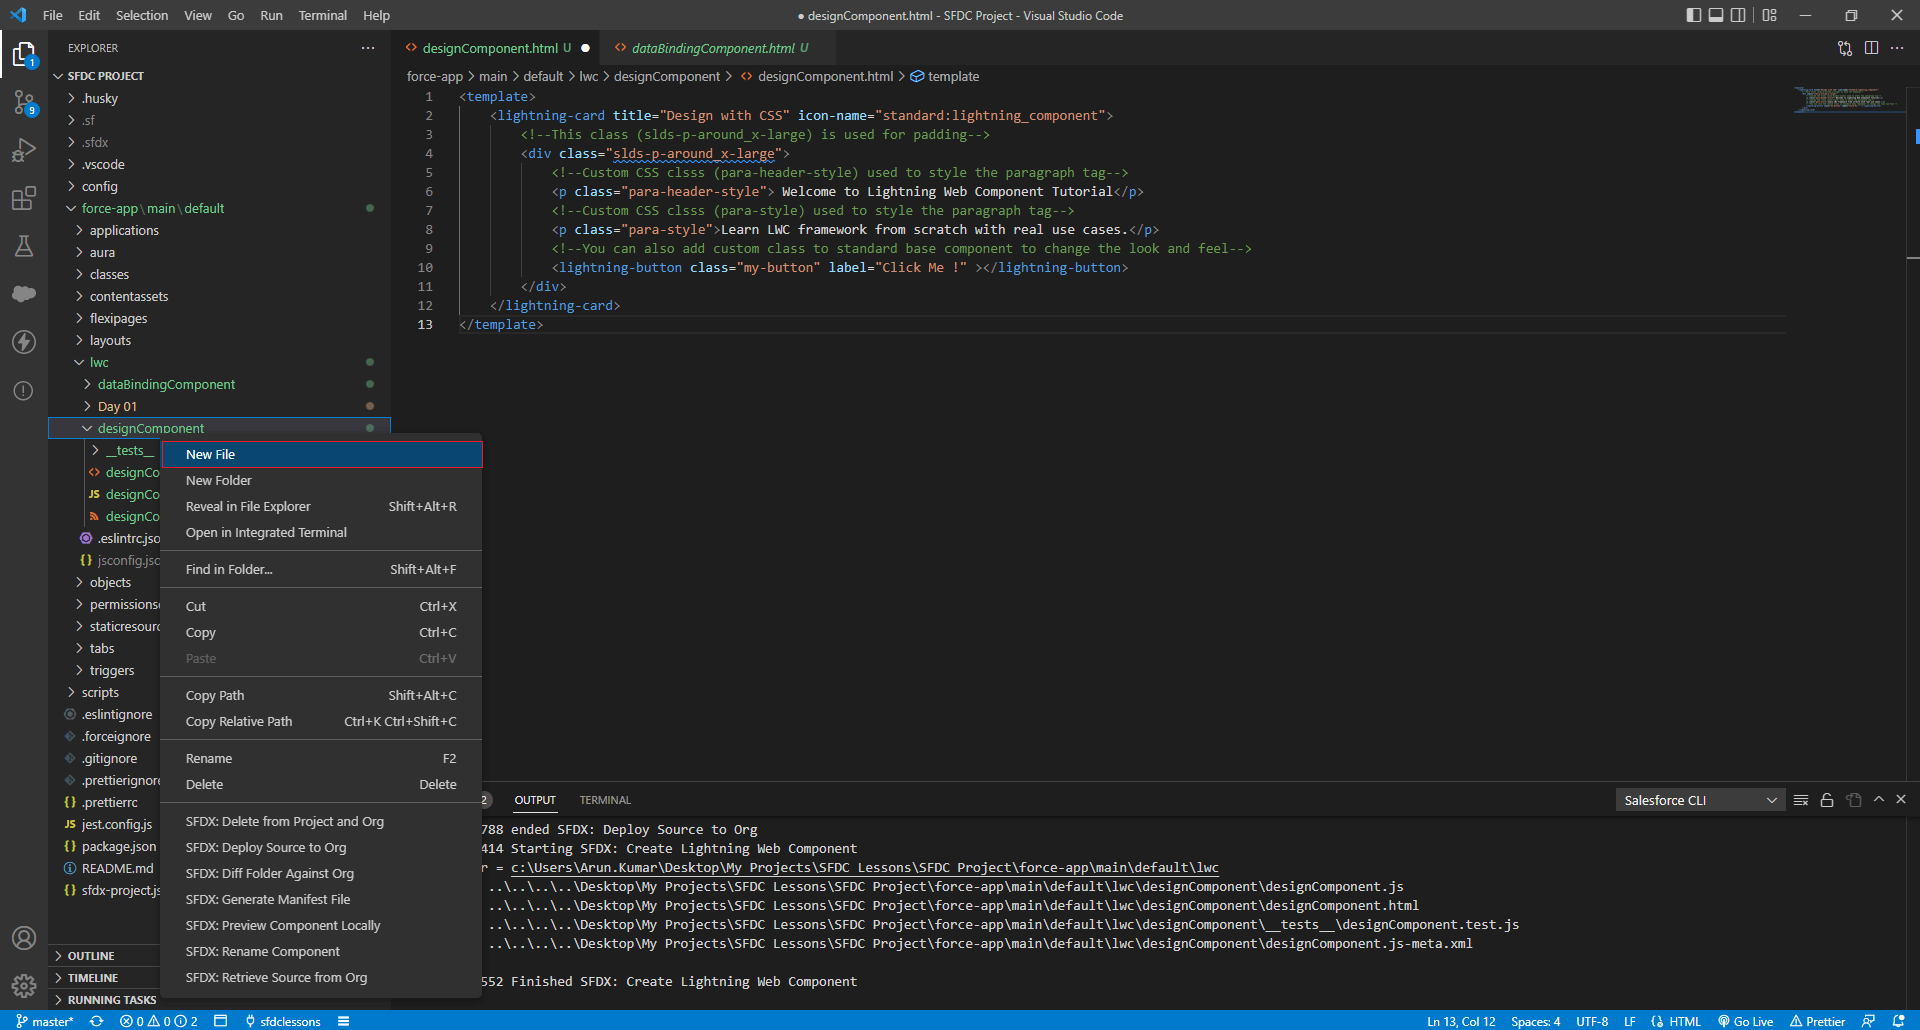The height and width of the screenshot is (1030, 1920).
Task: Toggle Primary Side Bar visibility
Action: click(x=1693, y=15)
